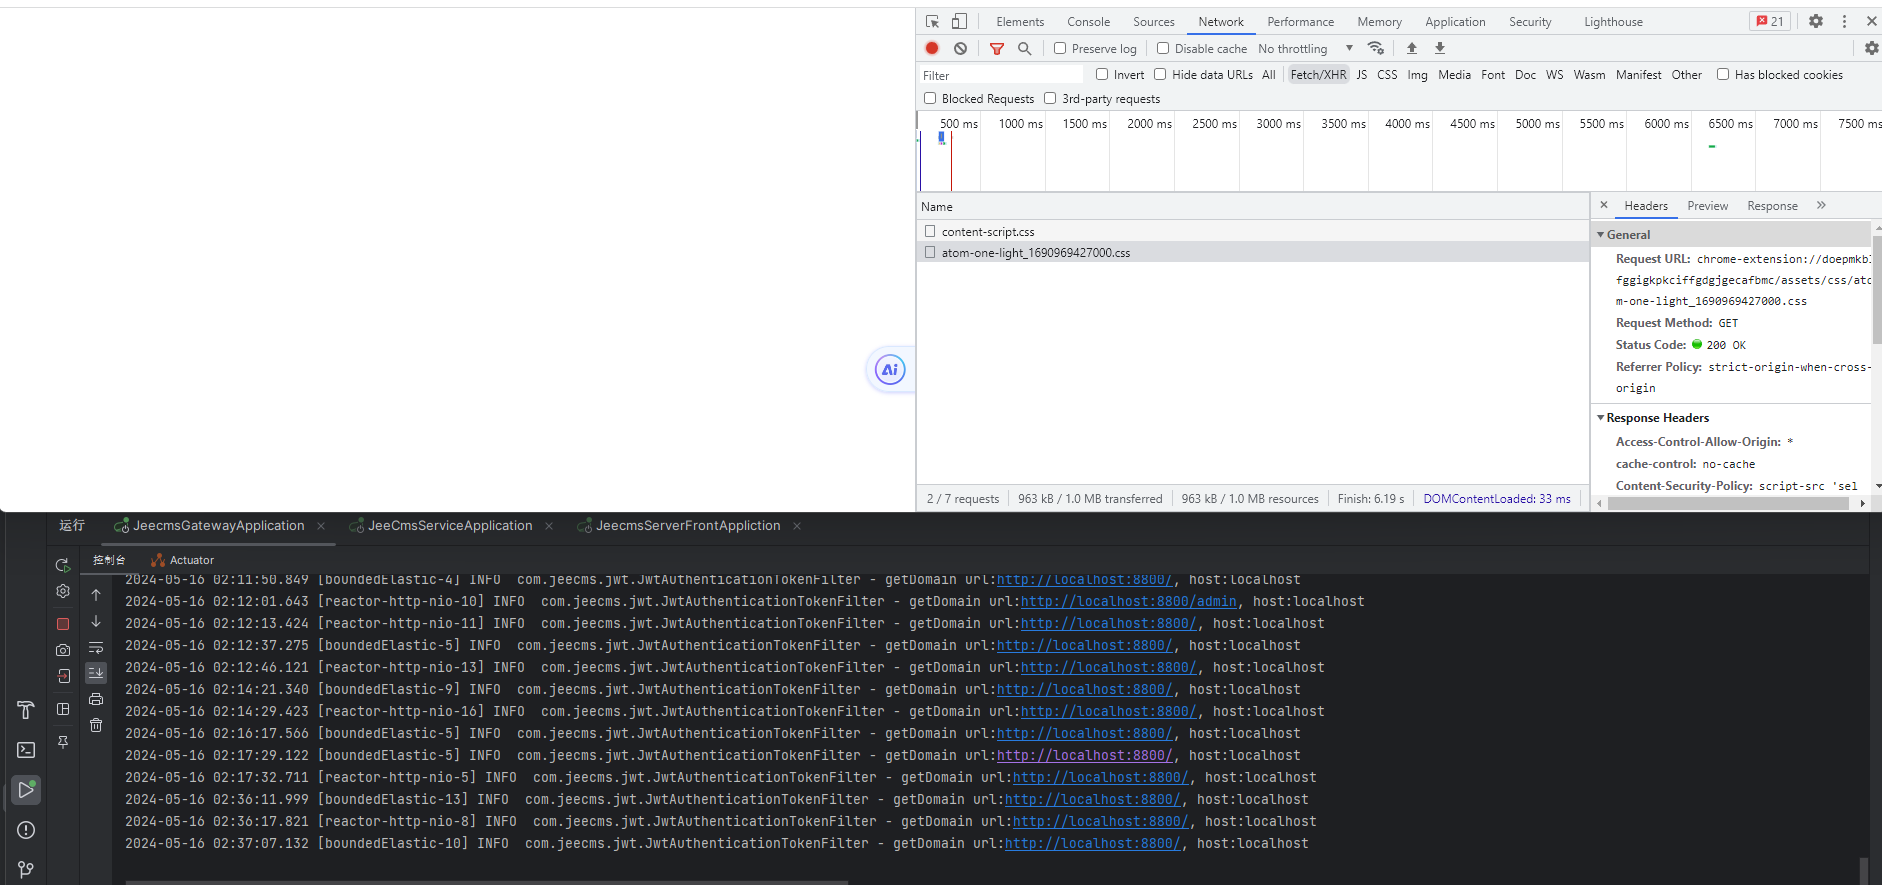Screen dimensions: 1882x885
Task: Open the JeeCmsServiceApplication run tab
Action: pyautogui.click(x=450, y=526)
